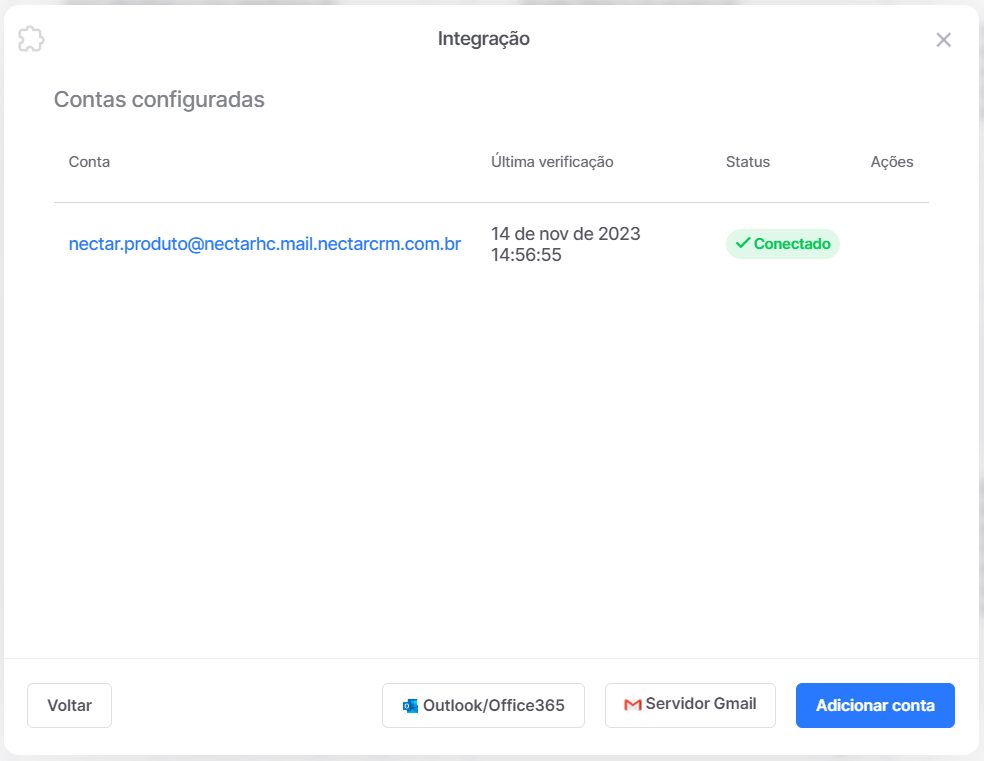This screenshot has width=984, height=761.
Task: Click the green checkmark in Conectado badge
Action: pos(743,243)
